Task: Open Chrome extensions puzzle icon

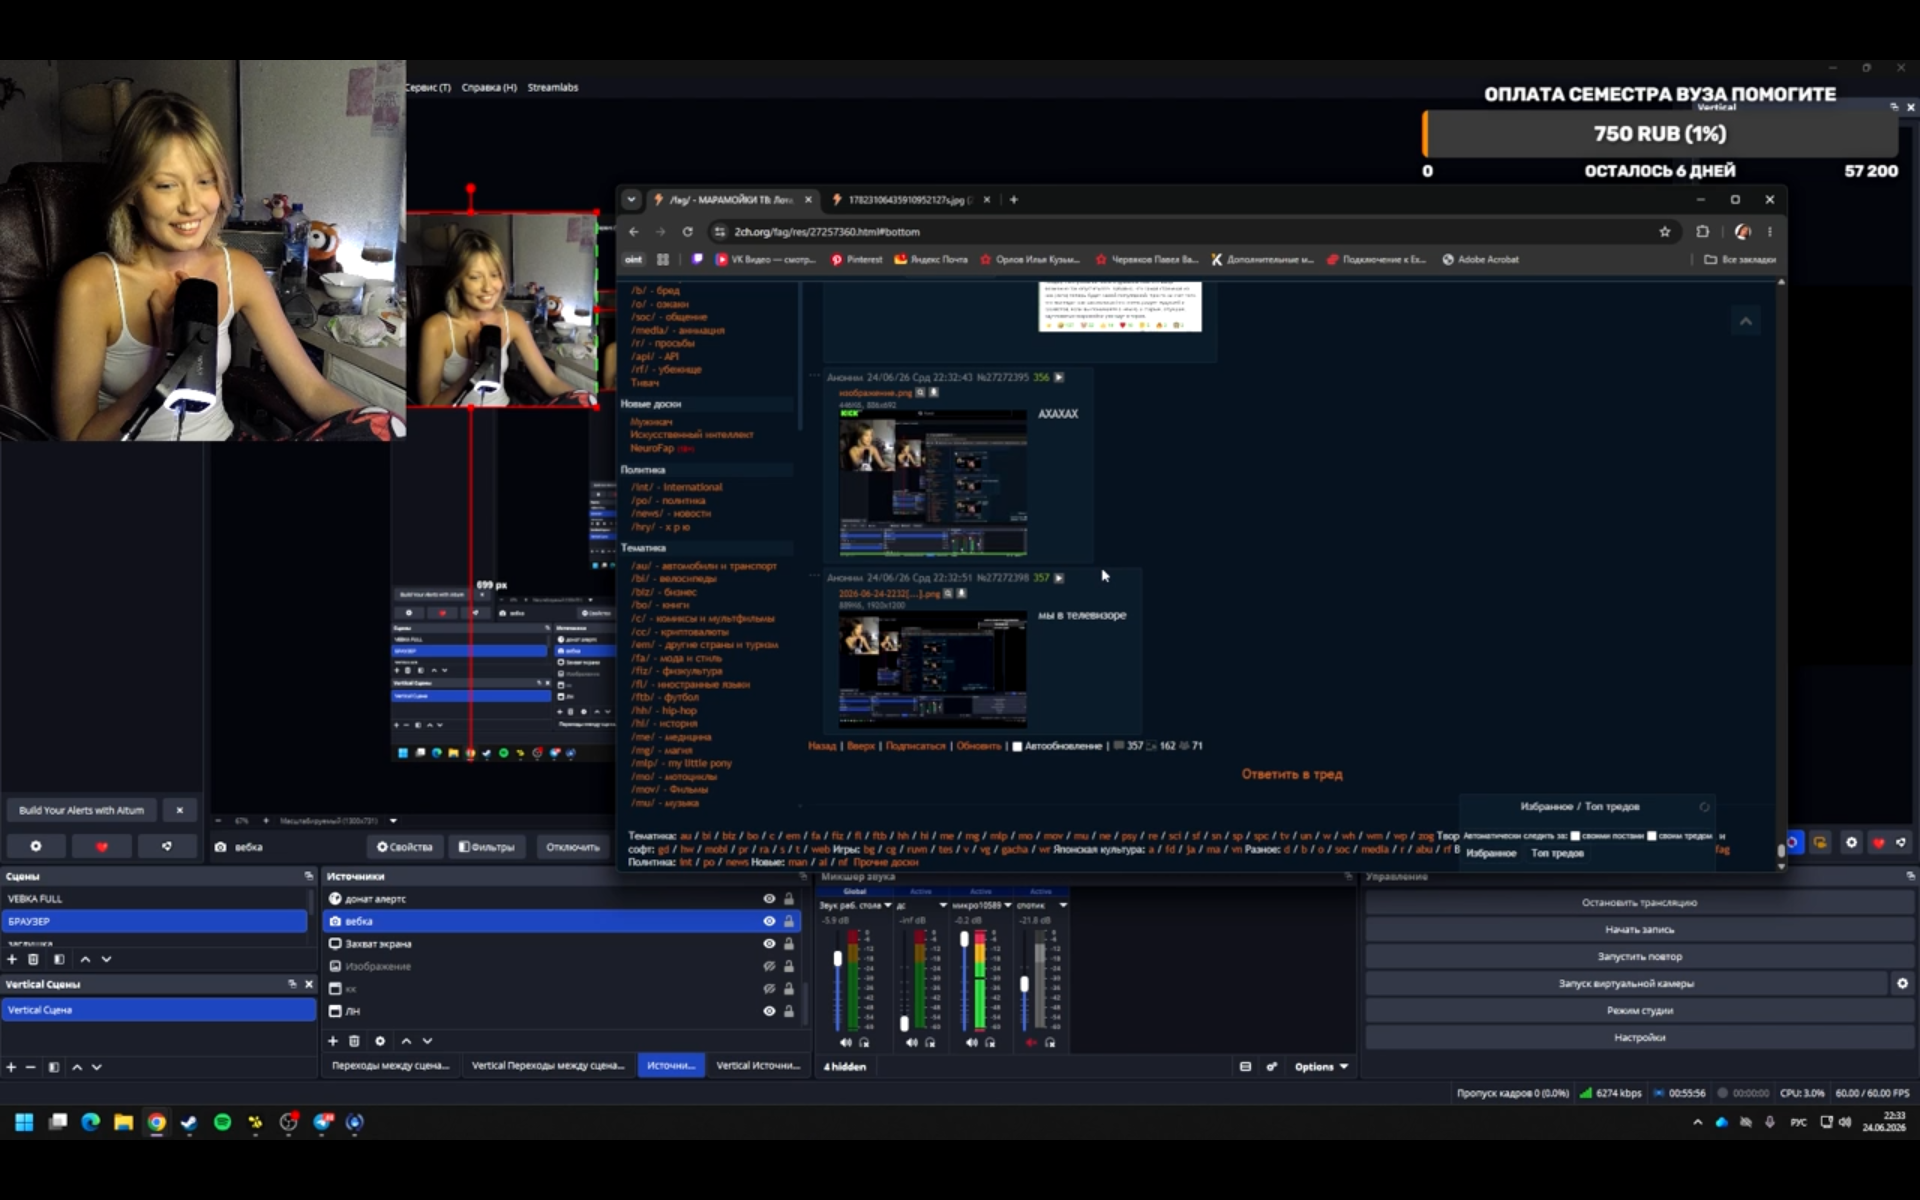Action: point(1703,231)
